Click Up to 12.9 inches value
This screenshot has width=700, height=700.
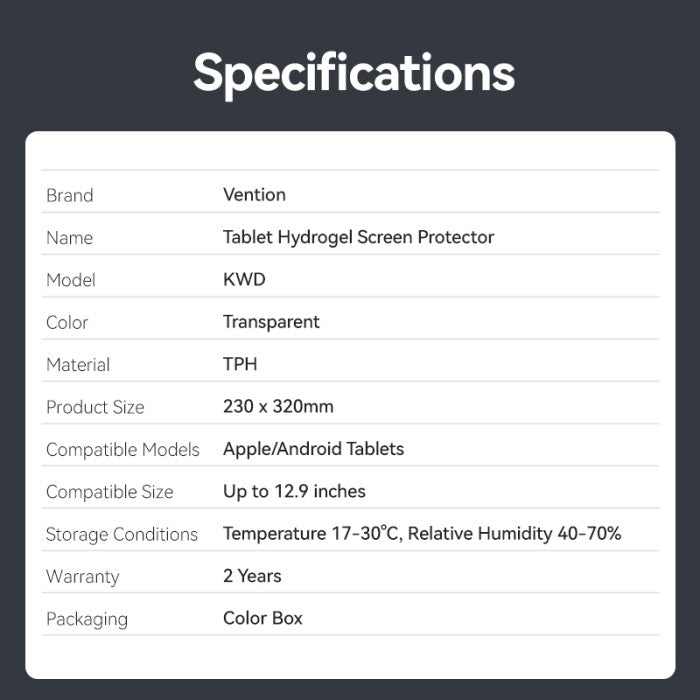coord(294,492)
